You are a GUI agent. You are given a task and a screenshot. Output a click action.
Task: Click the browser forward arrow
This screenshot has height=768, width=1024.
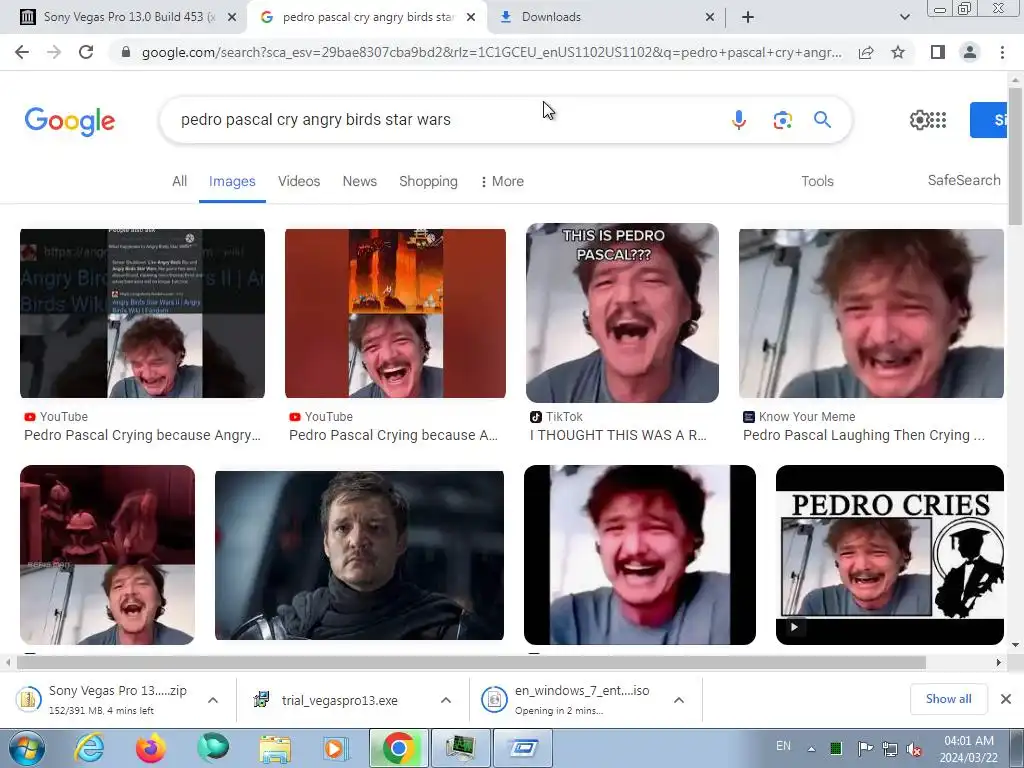[54, 52]
